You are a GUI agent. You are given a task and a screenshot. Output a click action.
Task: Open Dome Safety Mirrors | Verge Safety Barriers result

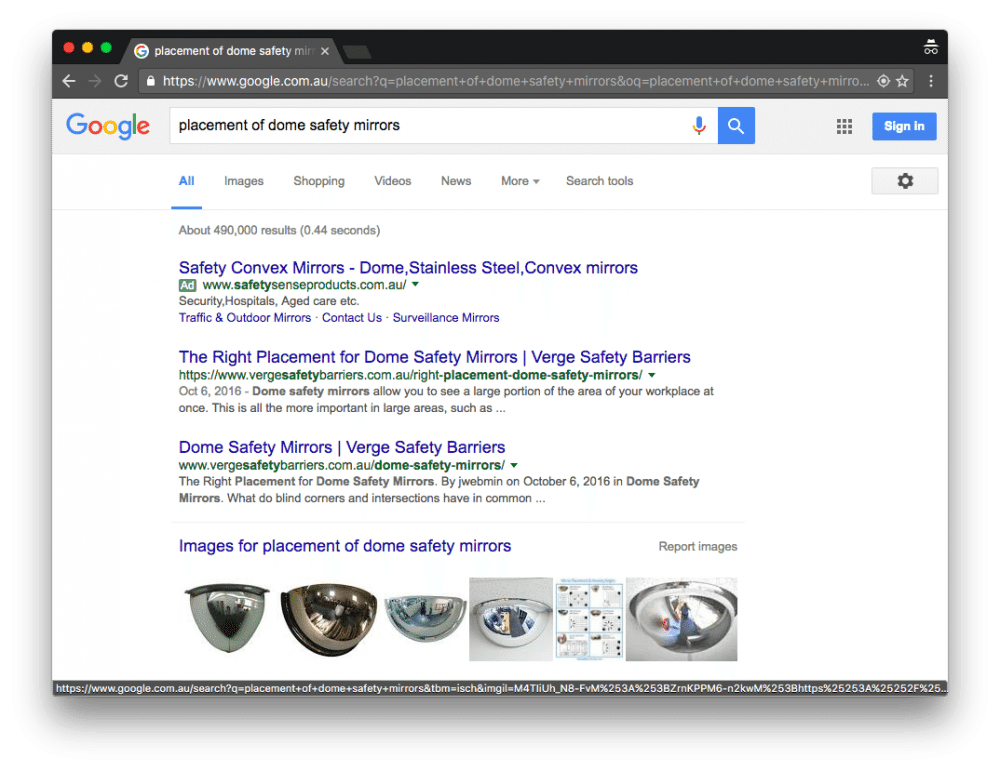click(342, 447)
